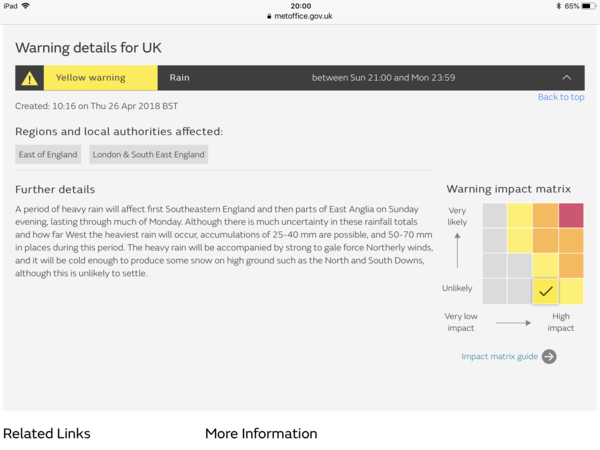Select London & South East England tag
The image size is (600, 450).
(148, 155)
